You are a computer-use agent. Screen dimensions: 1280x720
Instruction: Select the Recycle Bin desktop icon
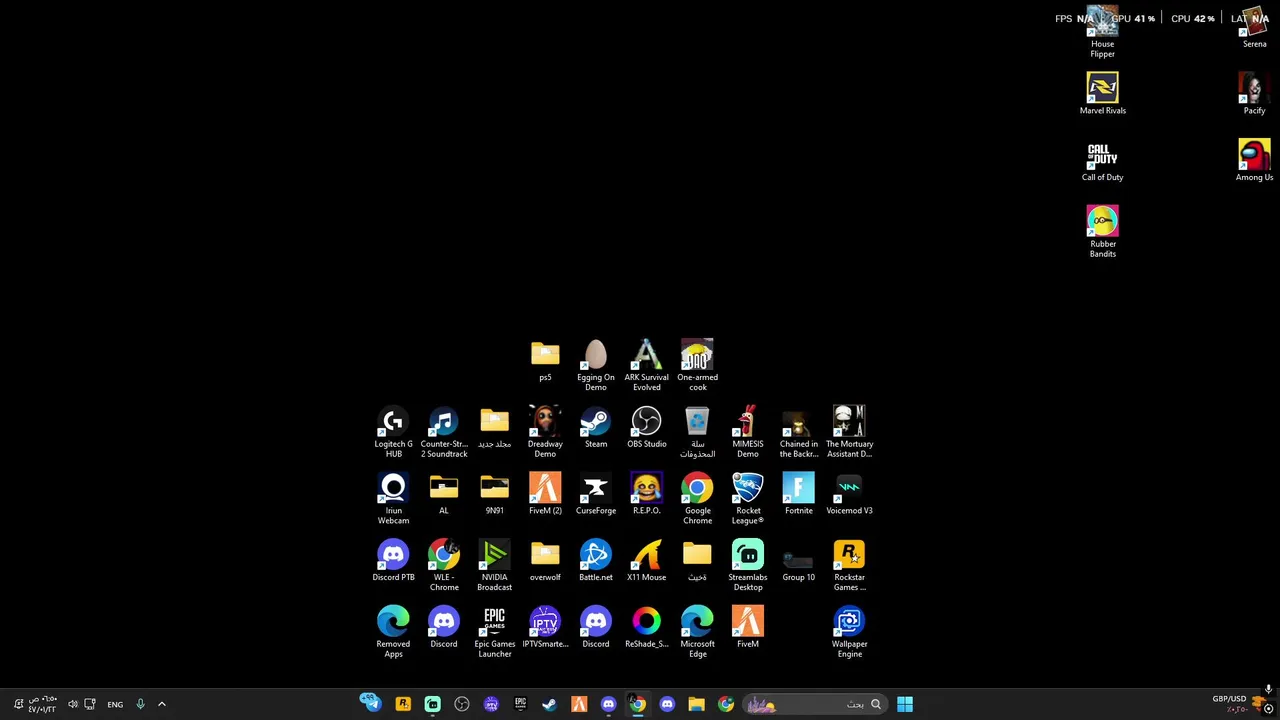click(x=697, y=432)
